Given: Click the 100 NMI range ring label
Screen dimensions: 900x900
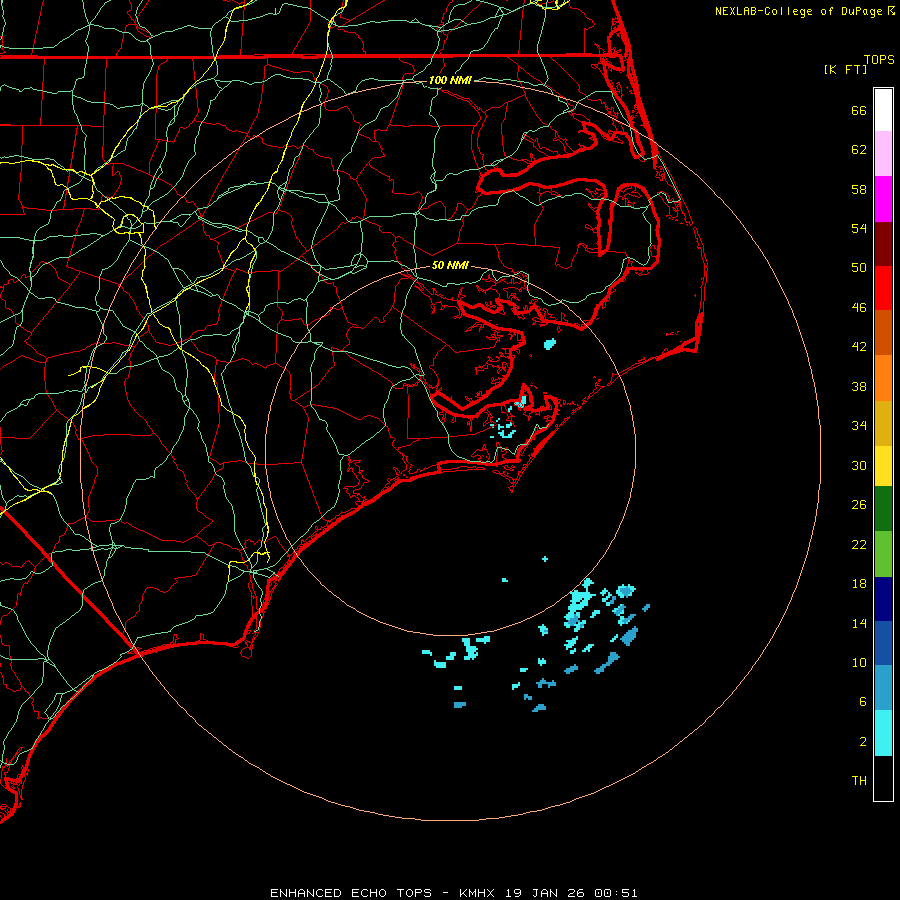Looking at the screenshot, I should point(450,80).
